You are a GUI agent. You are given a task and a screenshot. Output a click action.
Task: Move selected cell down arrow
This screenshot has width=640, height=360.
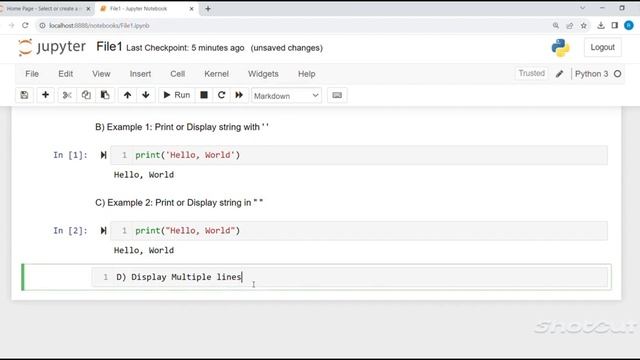(146, 96)
